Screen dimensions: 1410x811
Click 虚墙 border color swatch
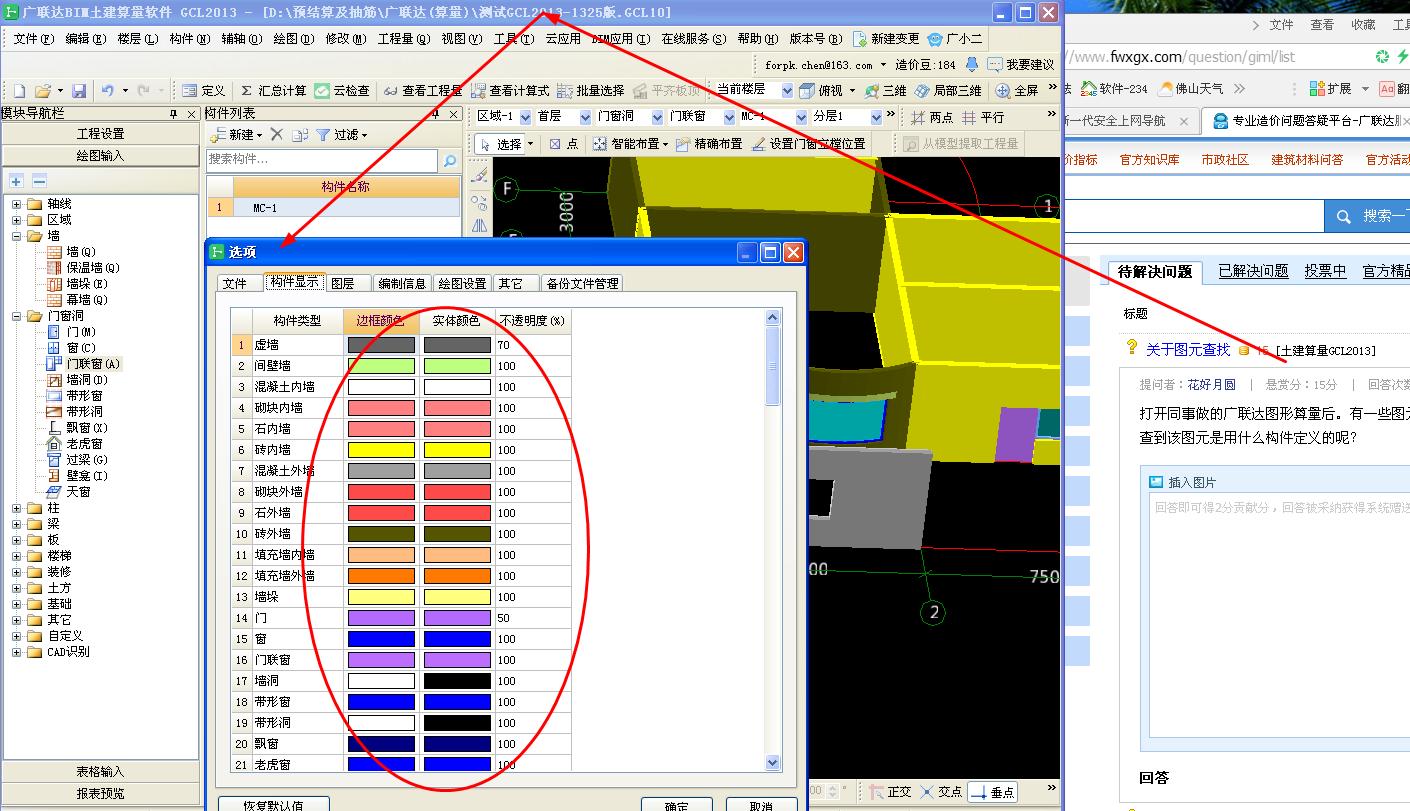[x=380, y=345]
